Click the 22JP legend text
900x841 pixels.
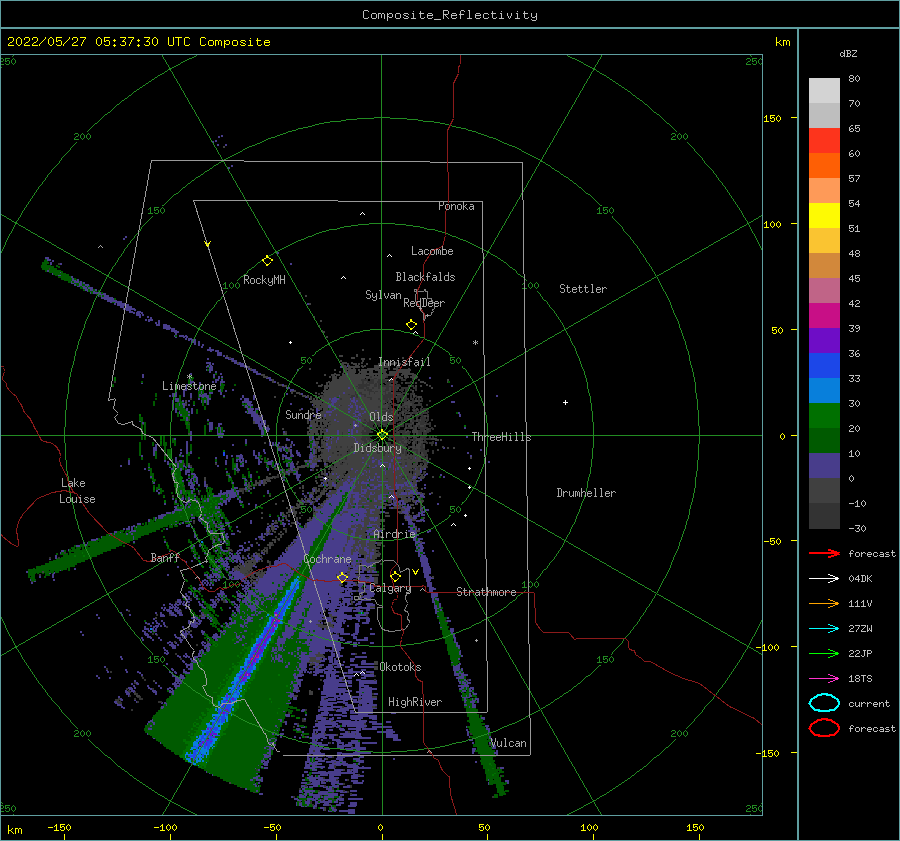click(860, 653)
